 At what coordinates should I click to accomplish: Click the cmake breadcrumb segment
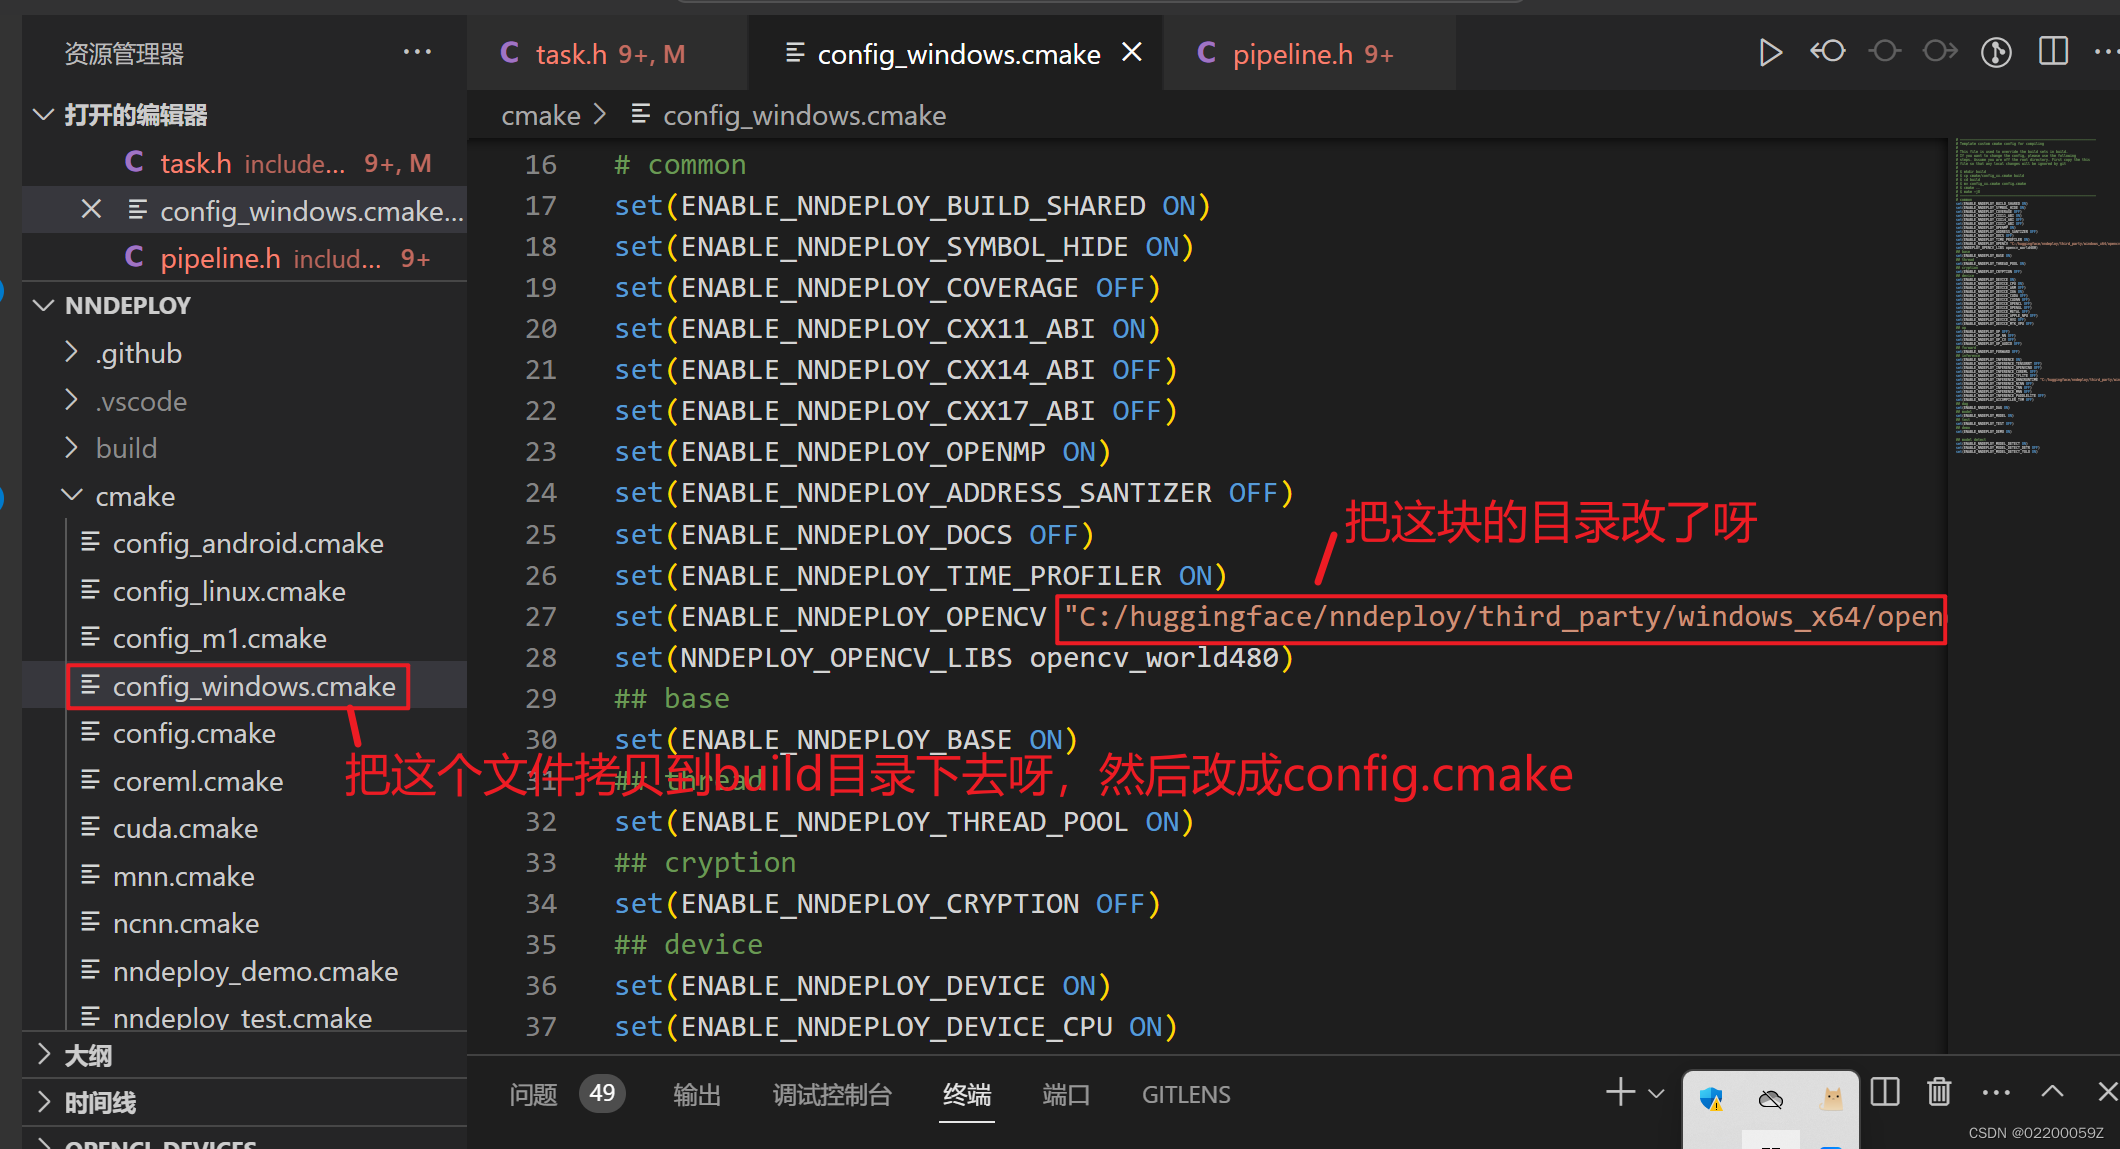pos(541,116)
